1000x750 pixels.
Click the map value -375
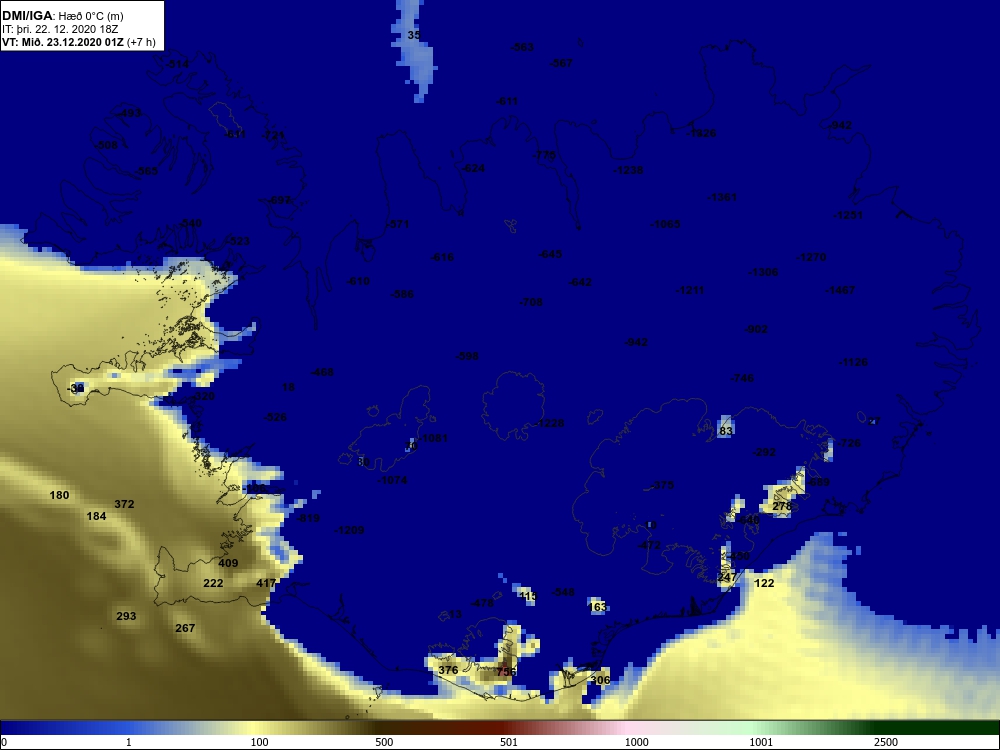(x=663, y=485)
